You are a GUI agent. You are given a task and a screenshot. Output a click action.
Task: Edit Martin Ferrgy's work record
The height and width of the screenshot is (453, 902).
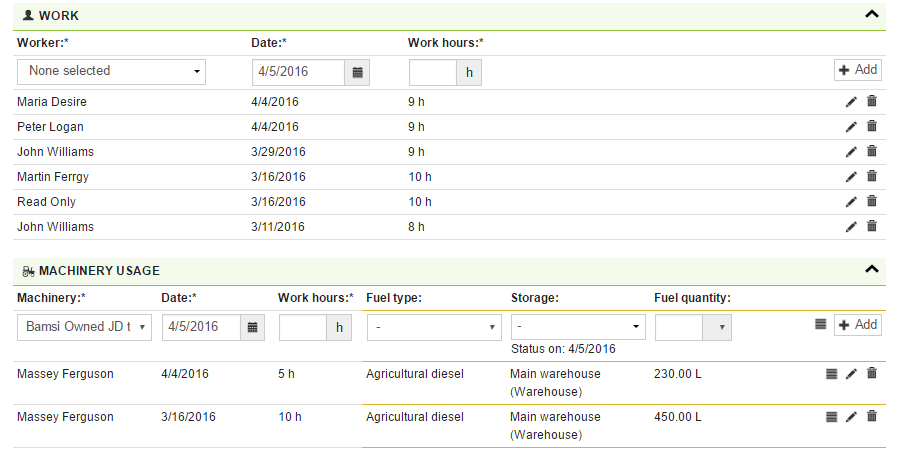point(851,177)
